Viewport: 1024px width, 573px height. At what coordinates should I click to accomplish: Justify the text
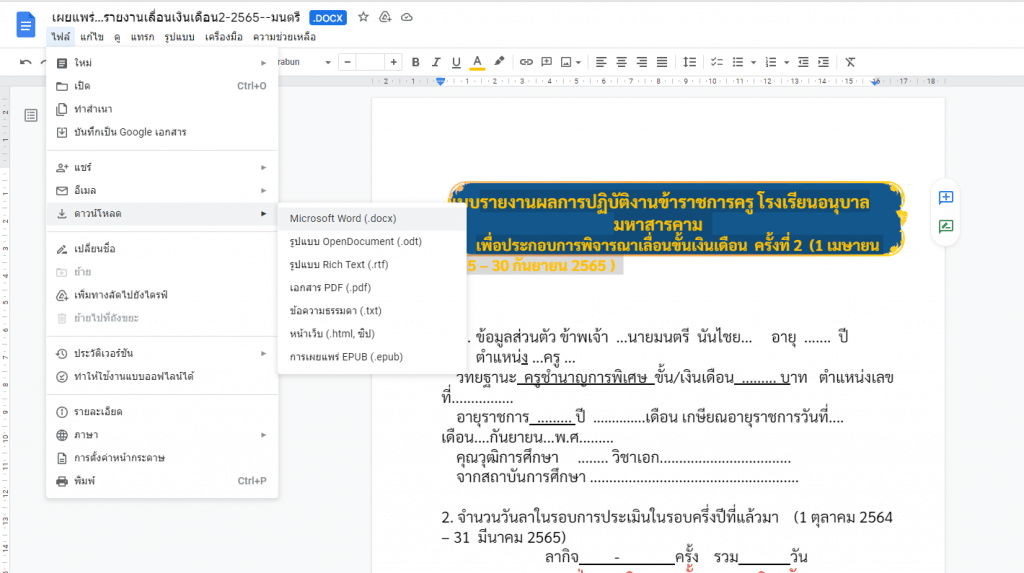click(662, 62)
